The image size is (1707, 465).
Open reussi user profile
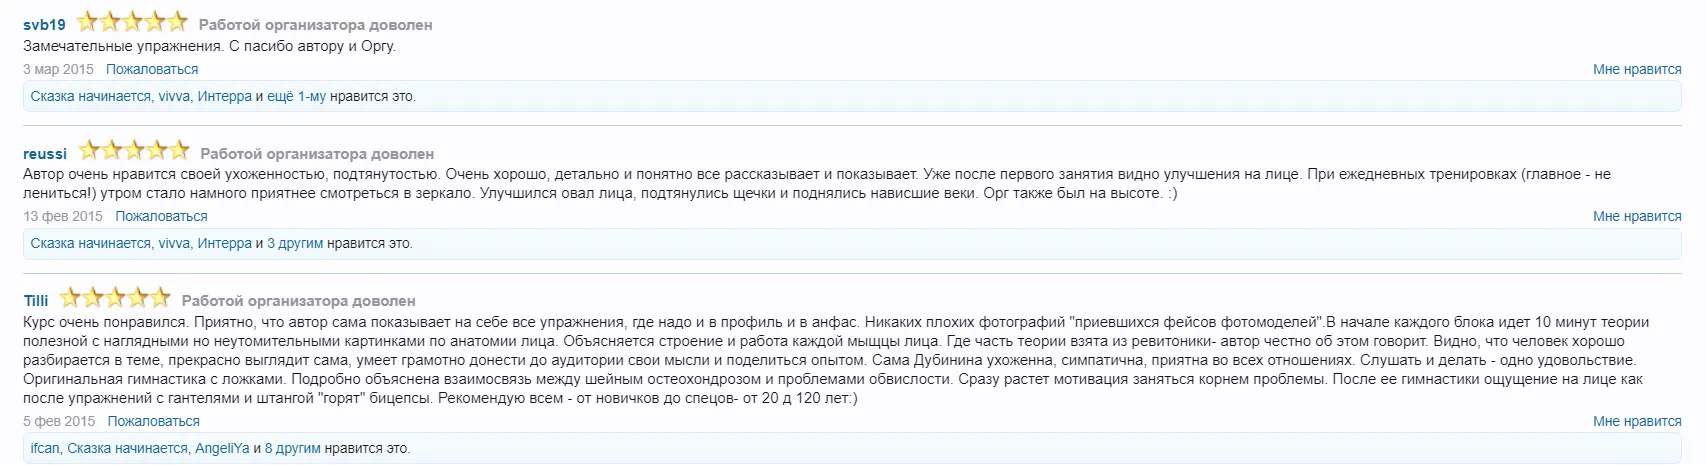pyautogui.click(x=45, y=154)
